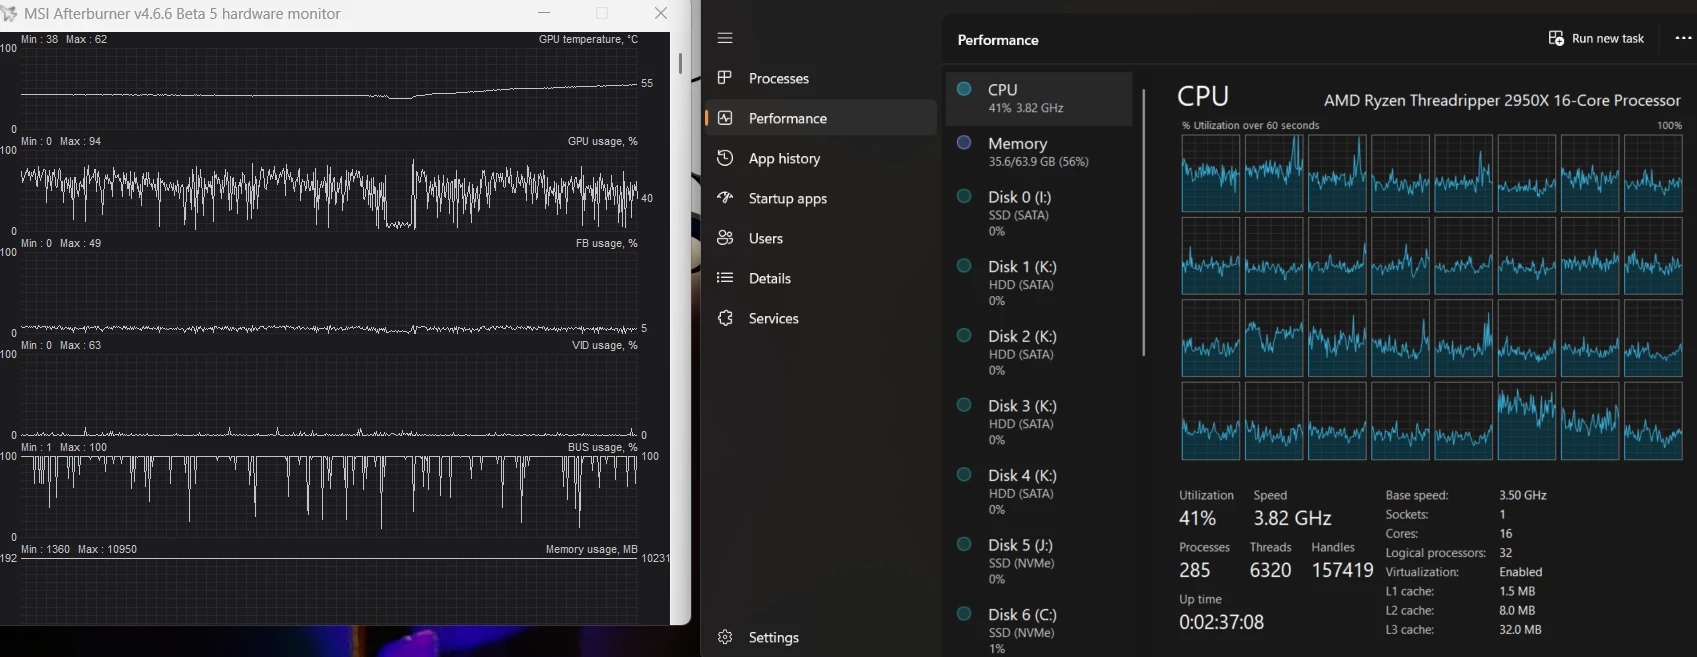Screen dimensions: 1697x657
Task: Click the FB usage graph in Afterburner
Action: coord(329,292)
